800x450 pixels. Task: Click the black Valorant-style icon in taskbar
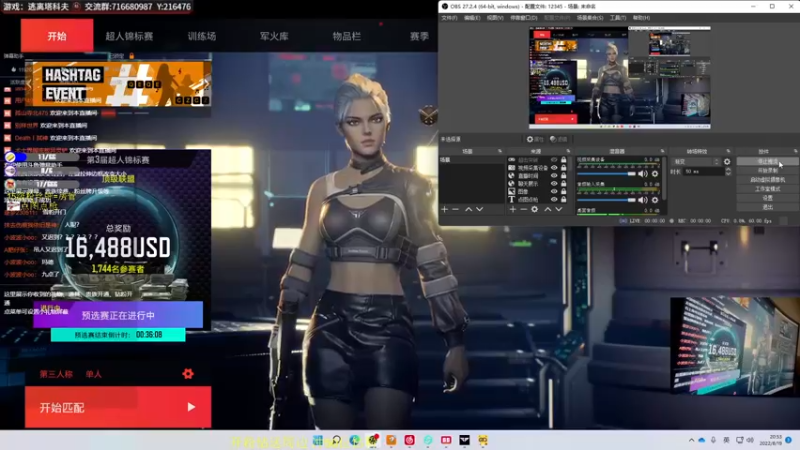[464, 440]
